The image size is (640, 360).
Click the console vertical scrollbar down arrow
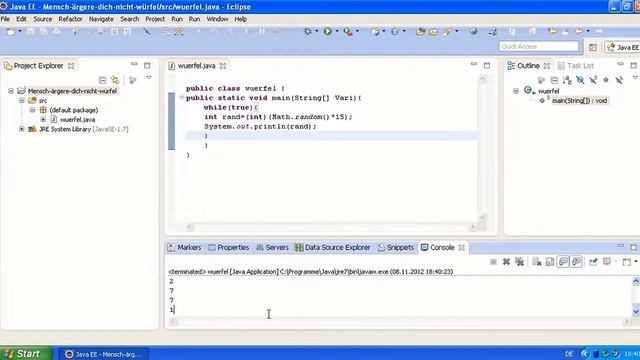(x=636, y=312)
